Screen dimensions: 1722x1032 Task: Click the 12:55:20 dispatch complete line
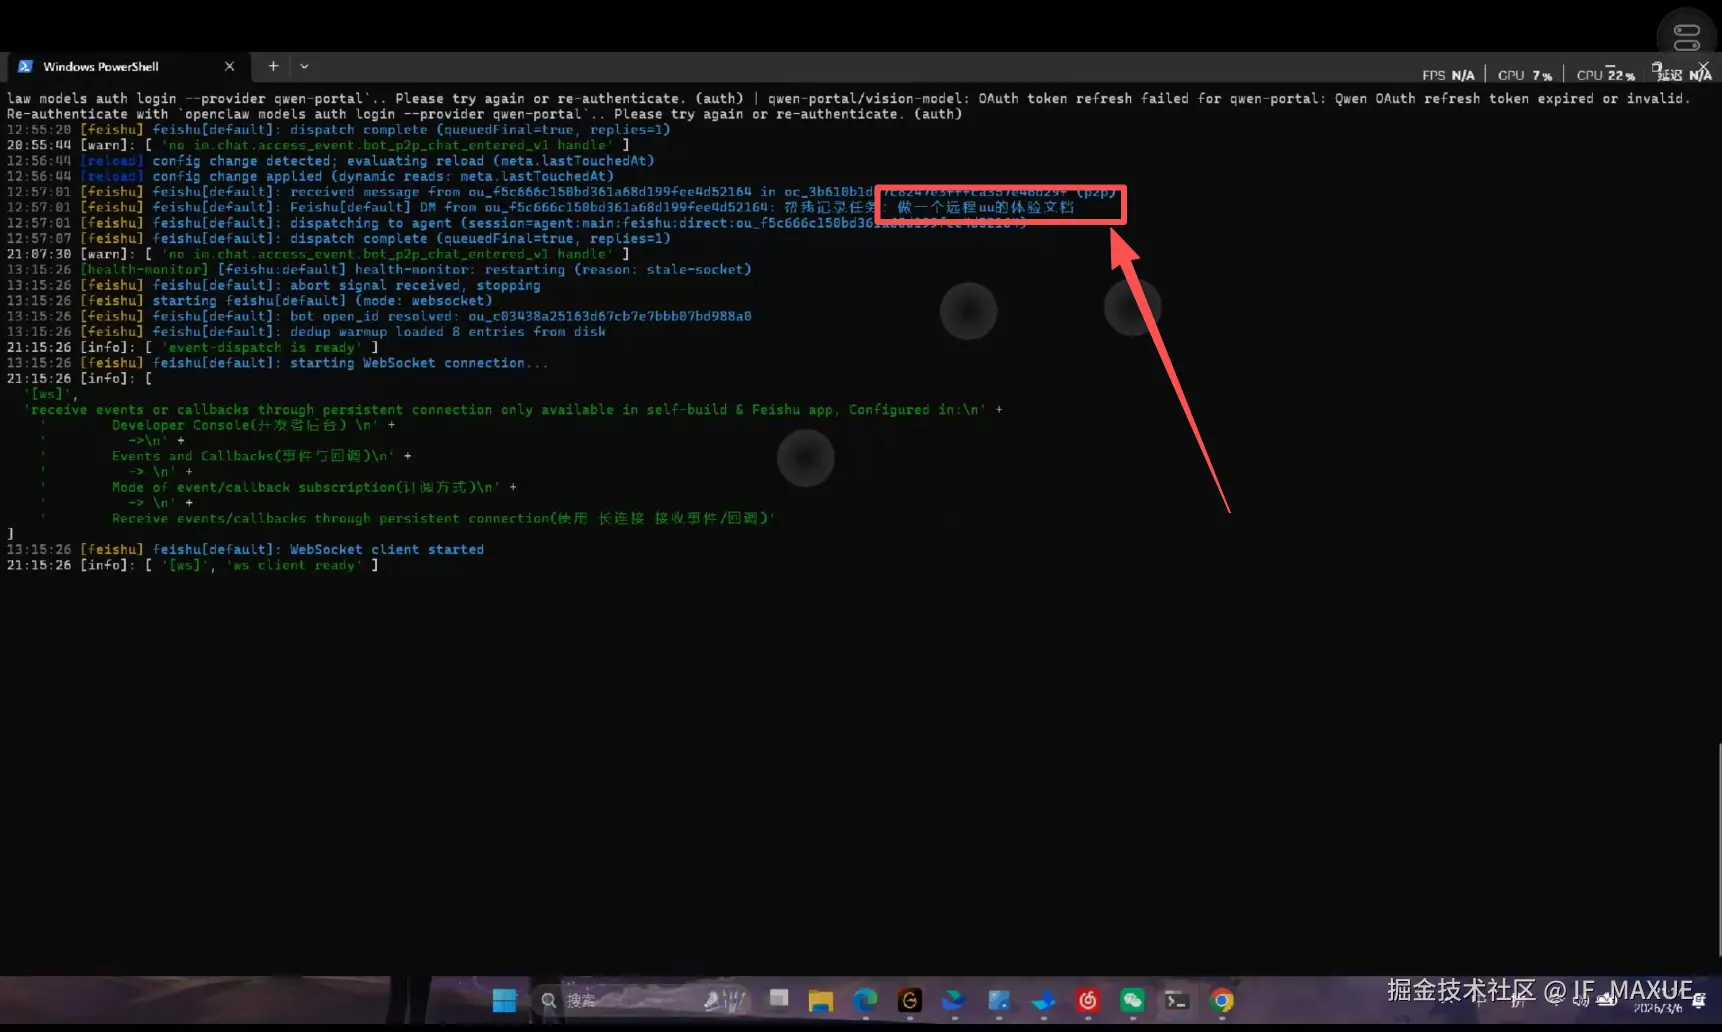tap(338, 130)
